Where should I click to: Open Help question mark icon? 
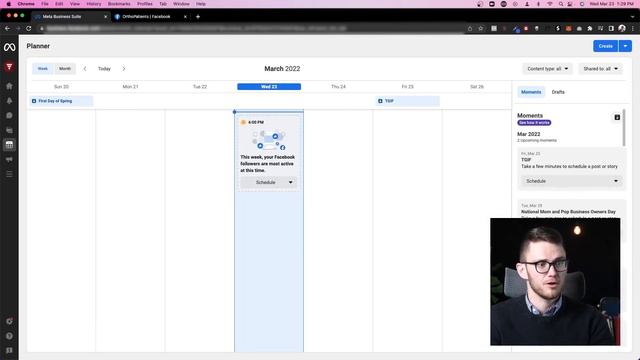[9, 336]
